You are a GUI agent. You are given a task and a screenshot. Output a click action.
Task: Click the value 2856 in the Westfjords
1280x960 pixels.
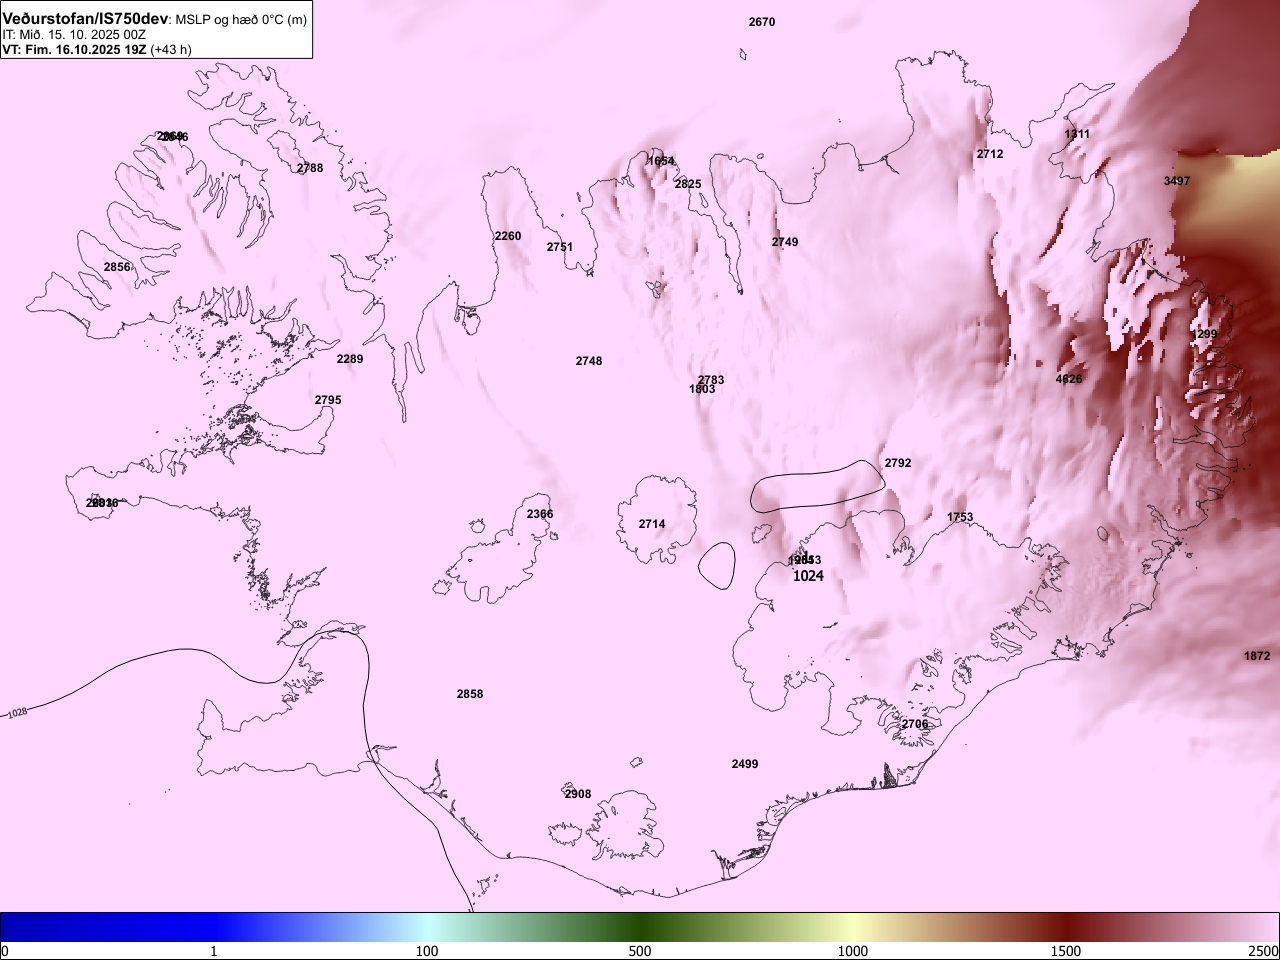point(117,267)
